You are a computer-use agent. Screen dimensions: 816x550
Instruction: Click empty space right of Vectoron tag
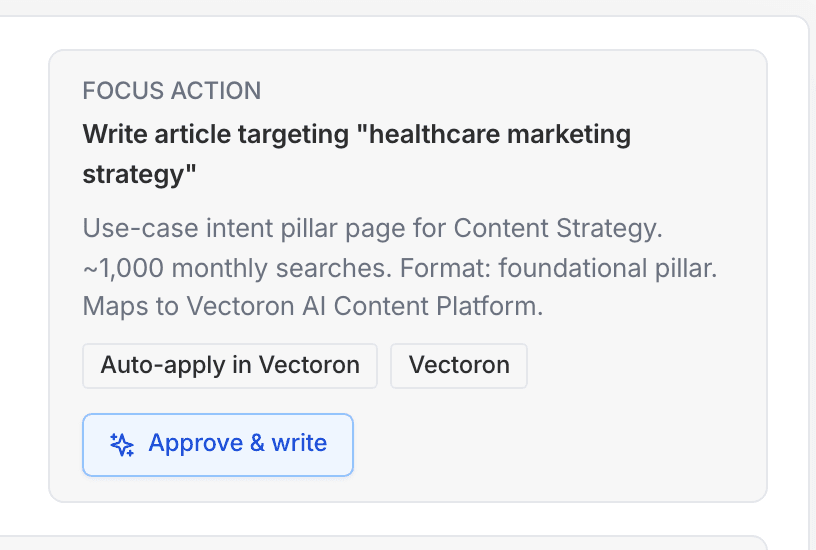click(640, 365)
